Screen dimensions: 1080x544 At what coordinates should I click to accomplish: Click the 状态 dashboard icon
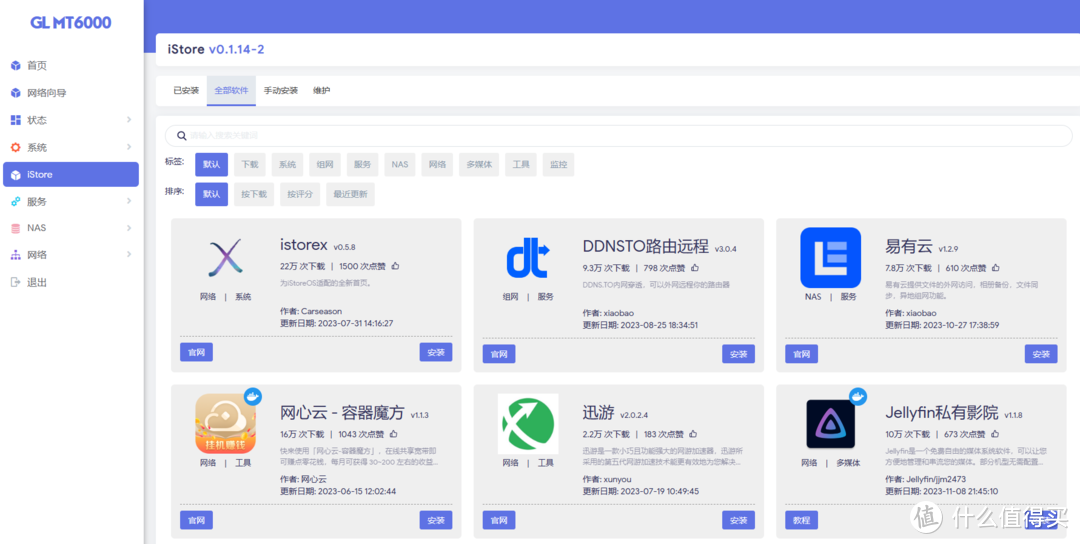pos(16,120)
